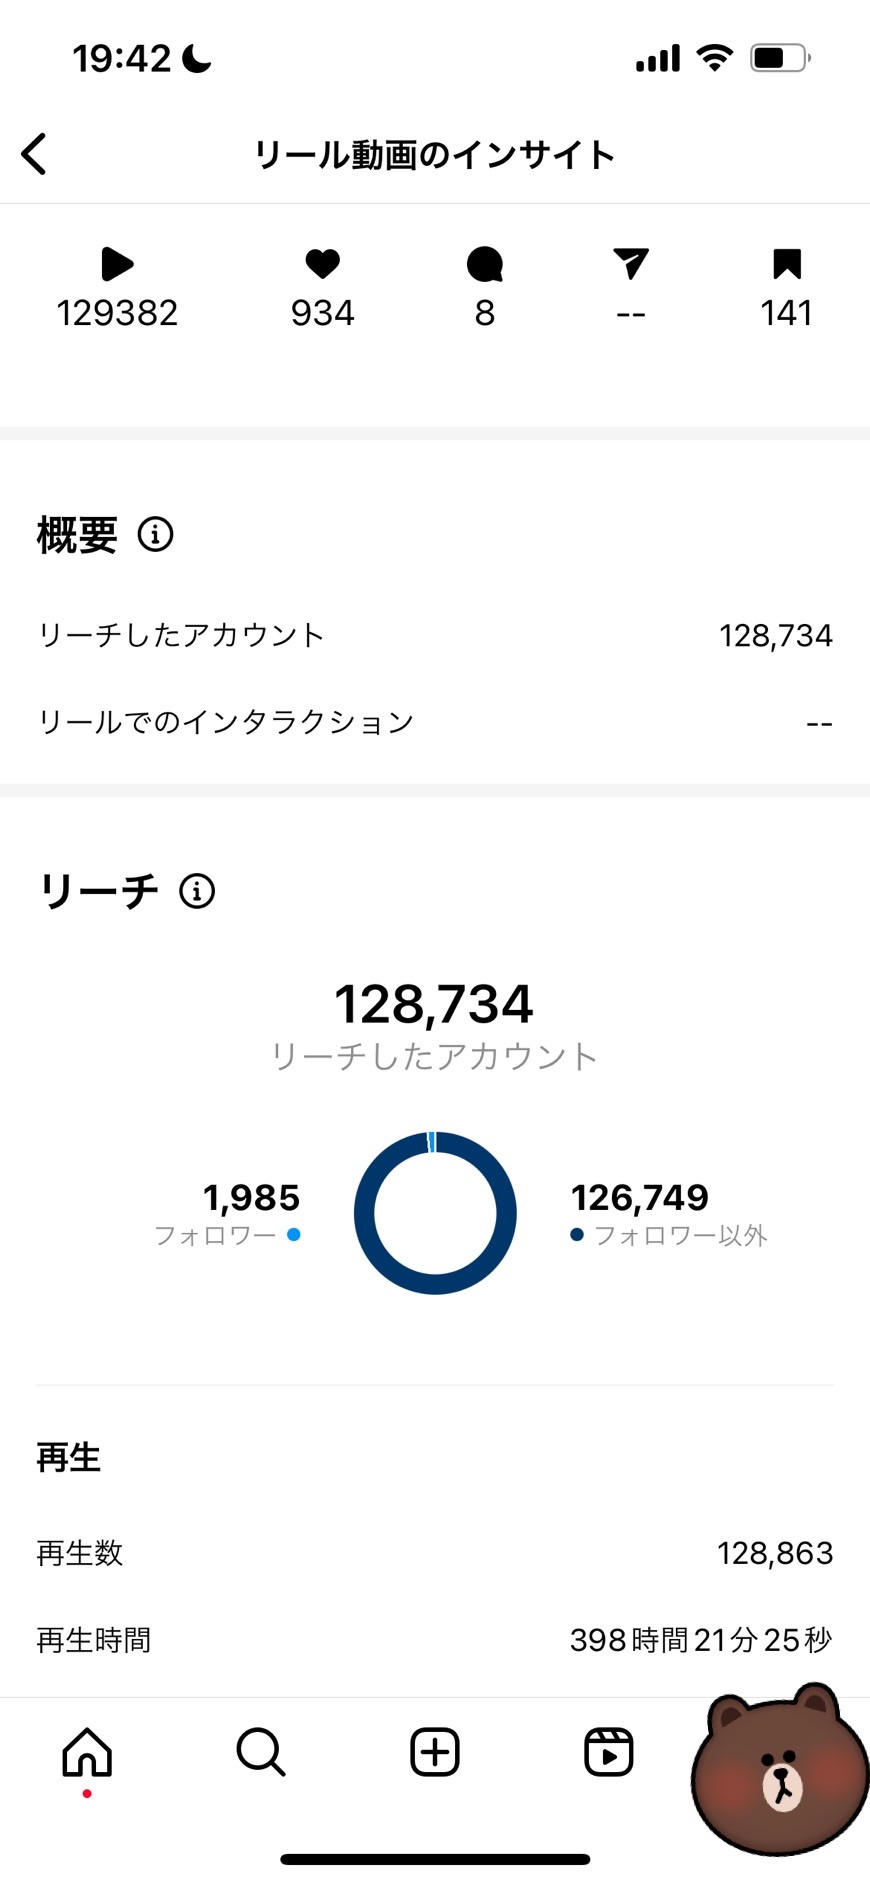Tap the shares paper plane icon
This screenshot has height=1883, width=870.
(631, 264)
